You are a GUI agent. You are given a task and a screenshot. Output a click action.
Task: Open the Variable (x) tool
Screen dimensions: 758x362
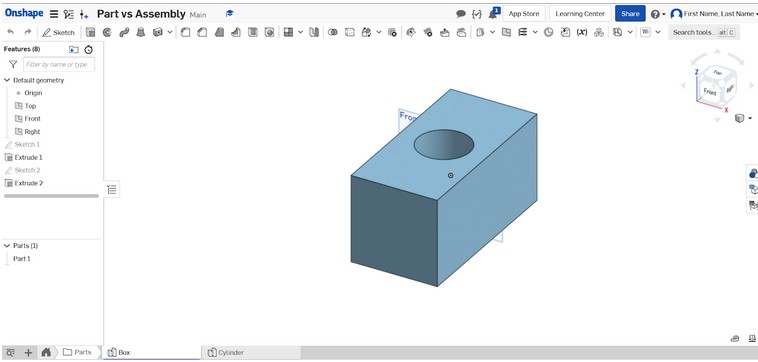pos(582,32)
